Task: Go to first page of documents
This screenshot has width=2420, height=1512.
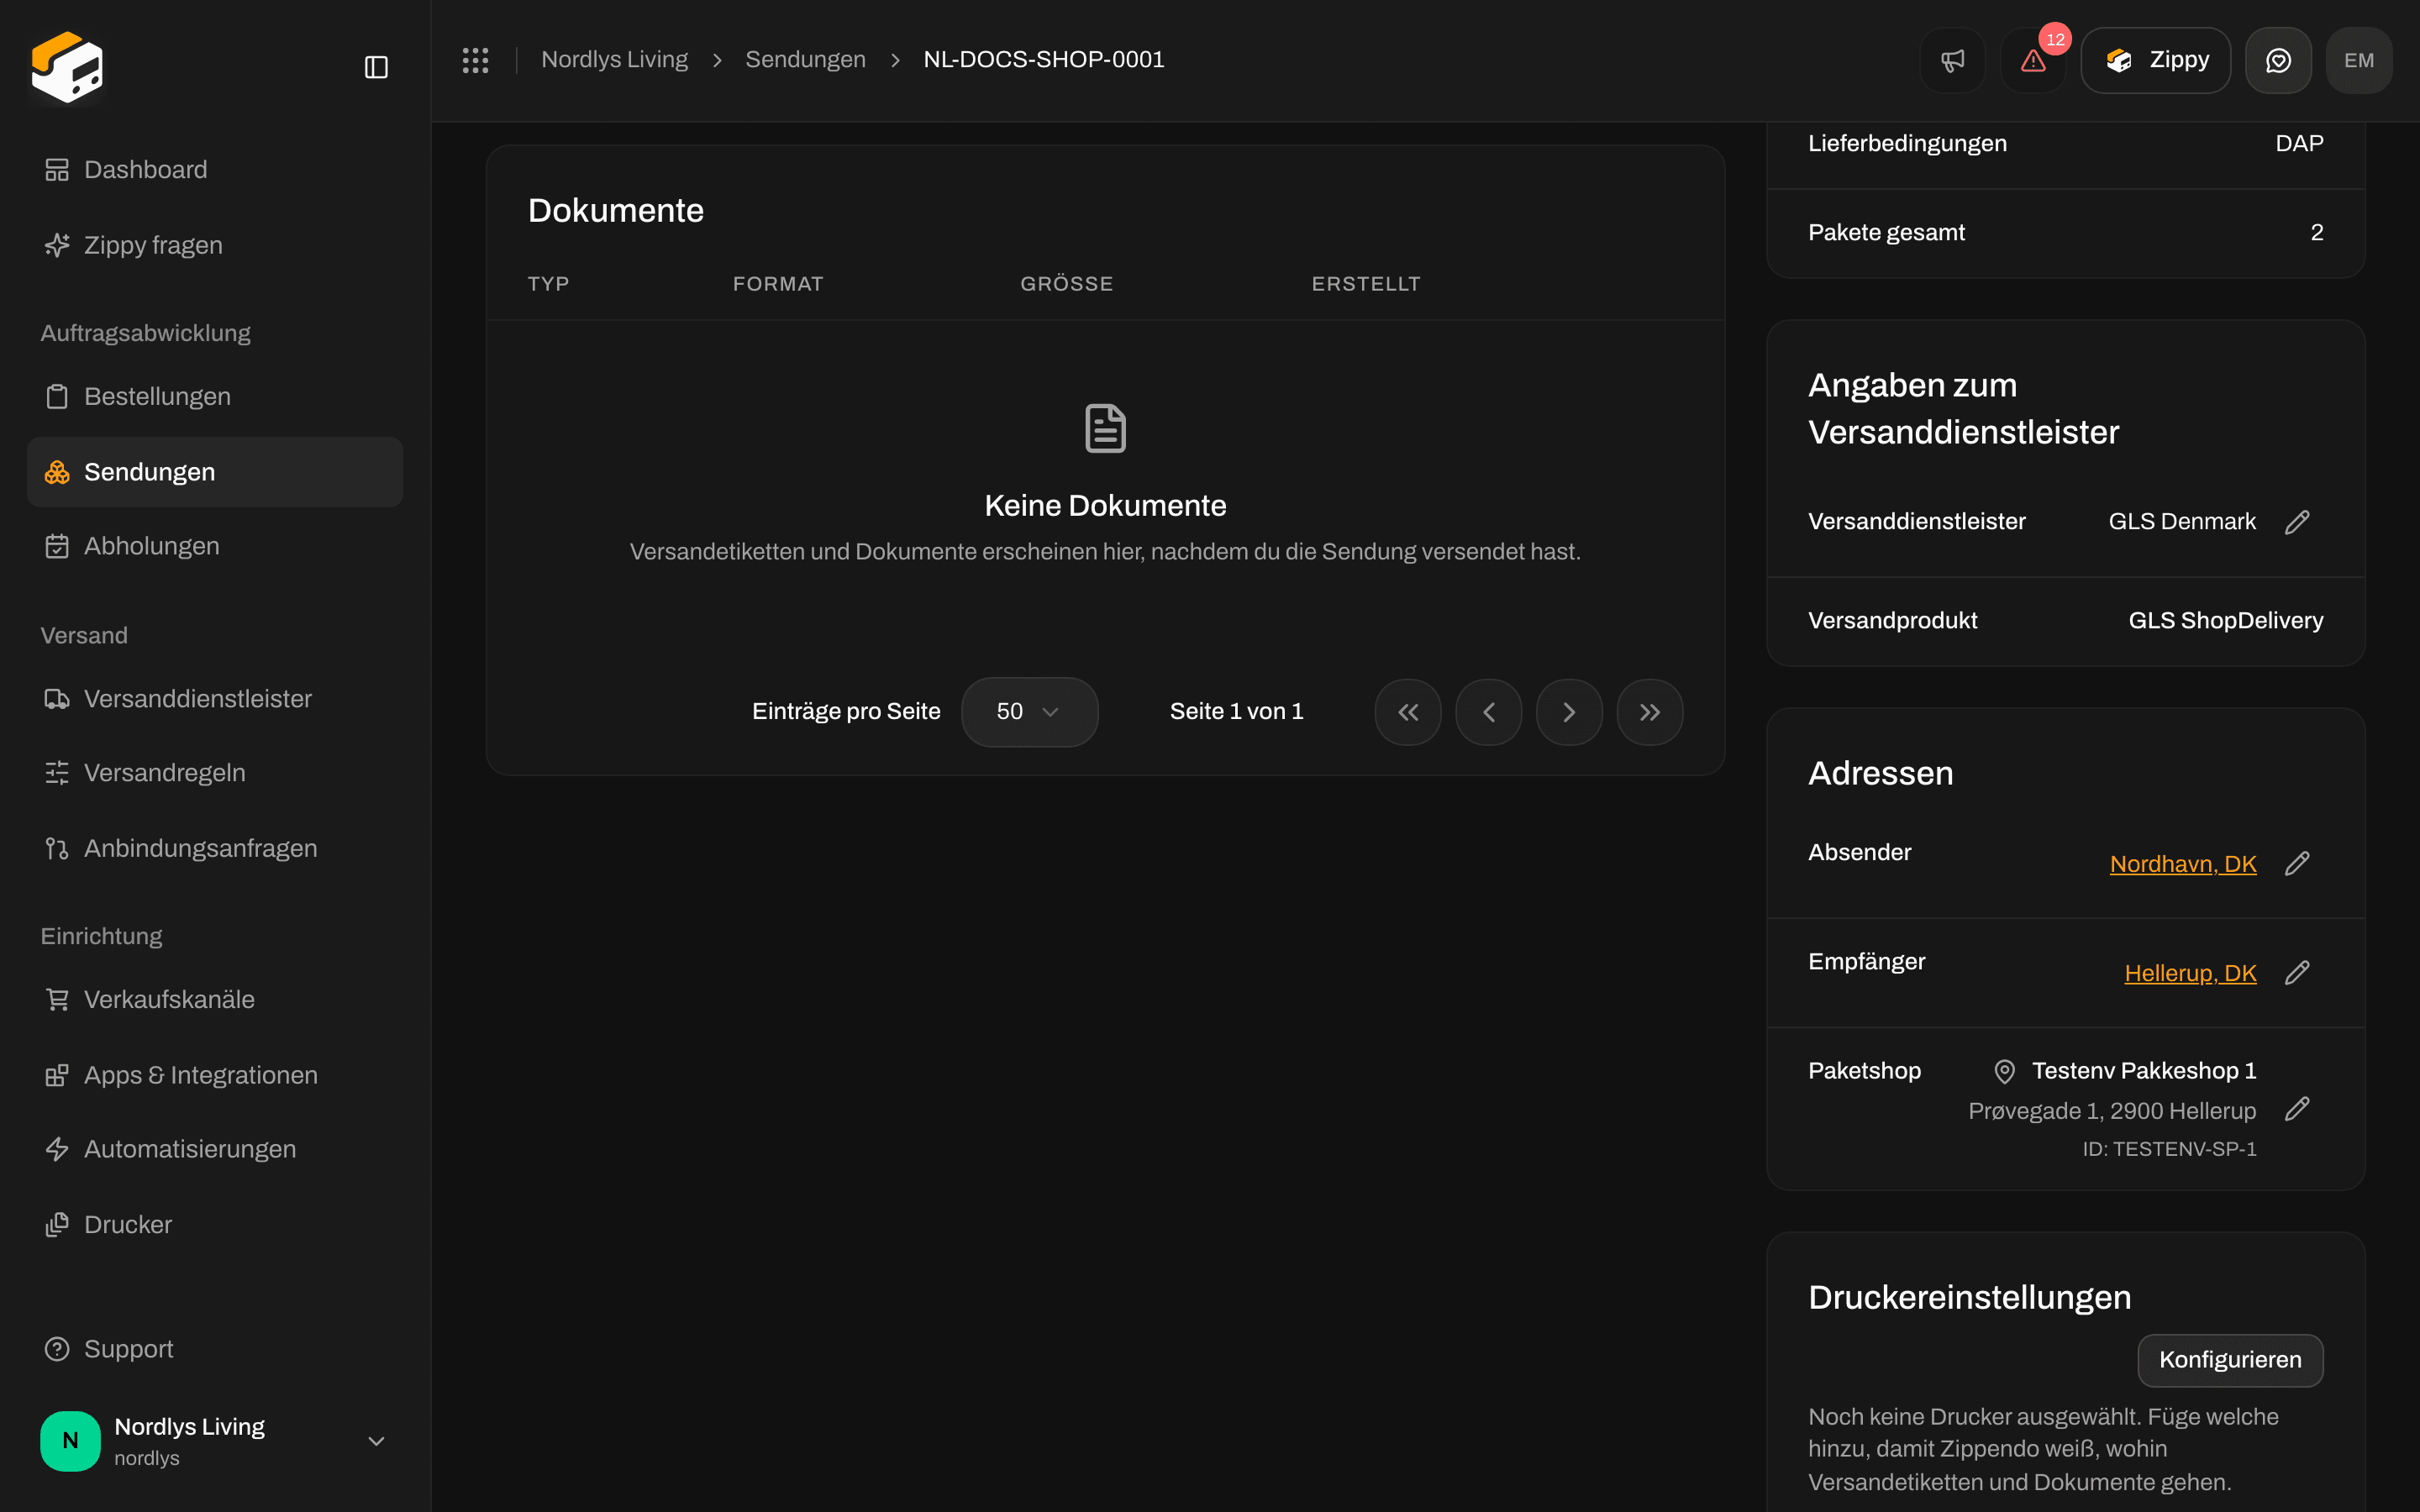Action: tap(1408, 712)
